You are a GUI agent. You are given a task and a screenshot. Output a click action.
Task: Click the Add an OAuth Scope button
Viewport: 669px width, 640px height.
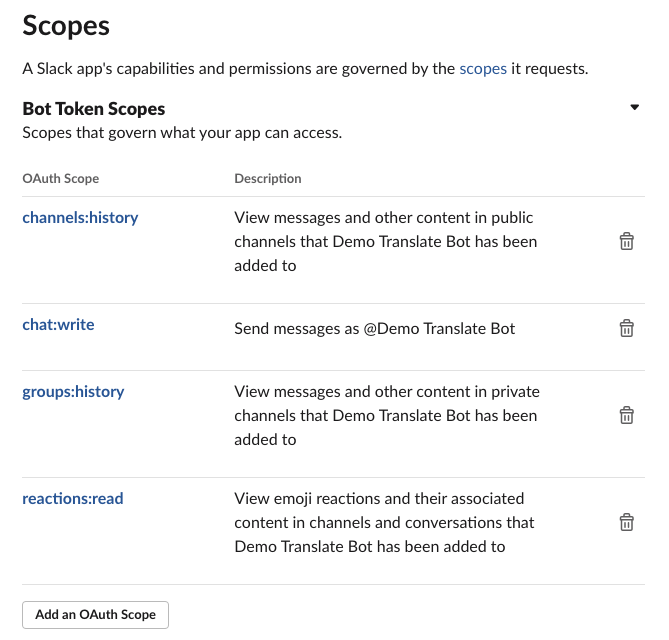click(x=96, y=615)
